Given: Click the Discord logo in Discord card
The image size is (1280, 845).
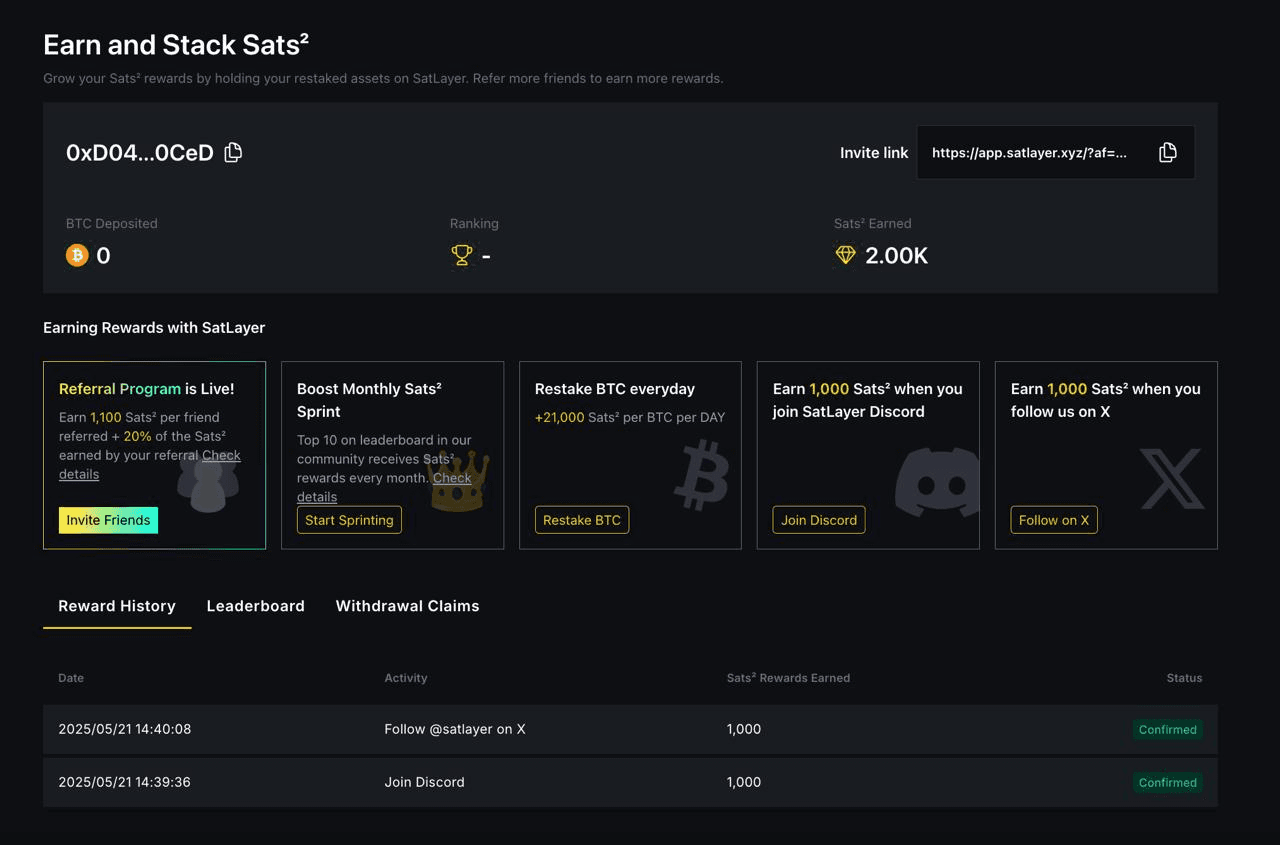Looking at the screenshot, I should tap(937, 482).
